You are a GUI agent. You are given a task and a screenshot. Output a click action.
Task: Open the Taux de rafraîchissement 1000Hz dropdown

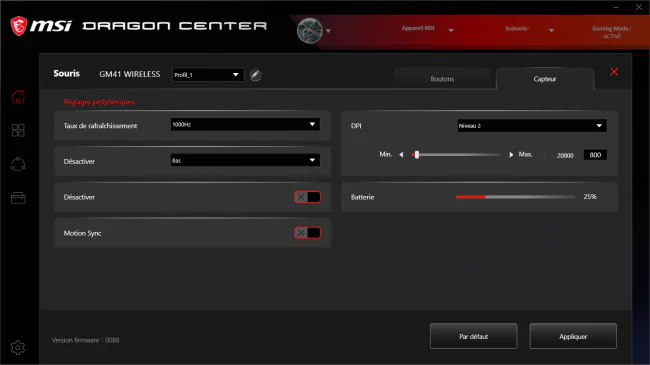tap(245, 124)
